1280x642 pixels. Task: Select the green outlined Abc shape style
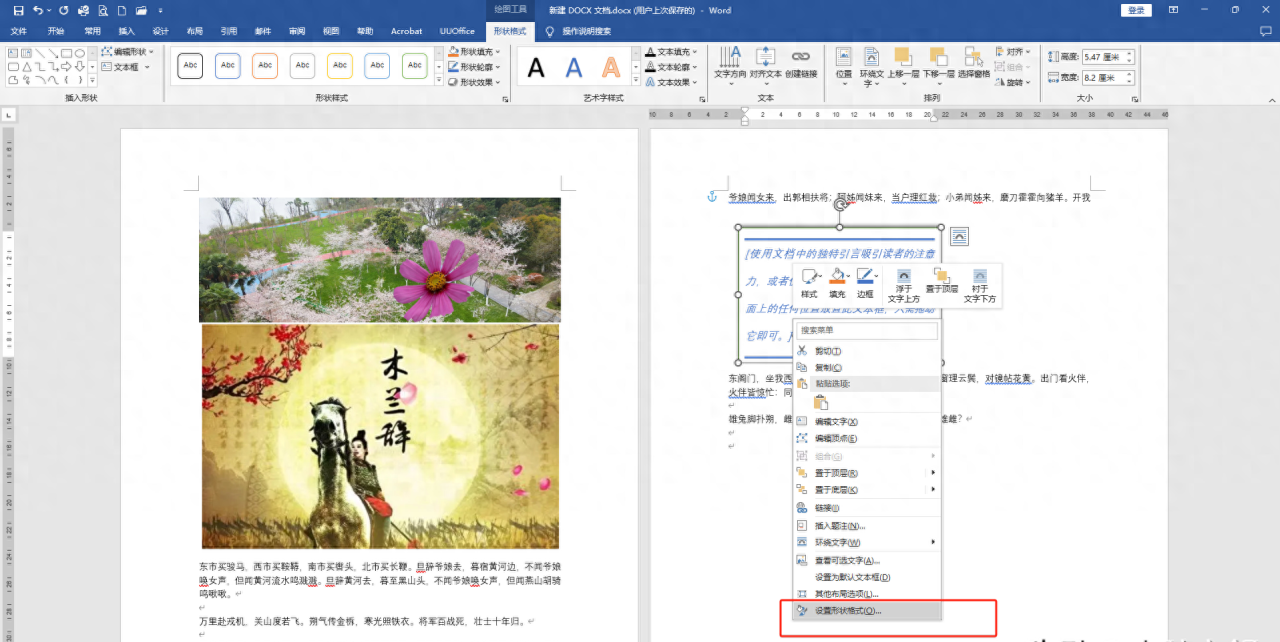415,66
